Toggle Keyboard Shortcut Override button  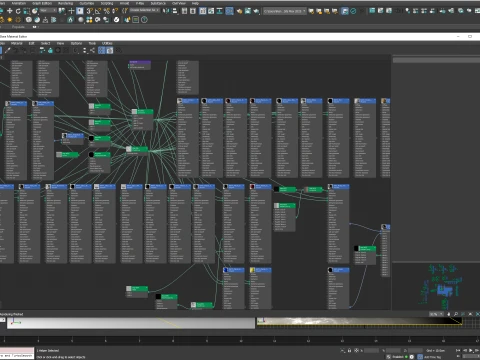pos(80,11)
